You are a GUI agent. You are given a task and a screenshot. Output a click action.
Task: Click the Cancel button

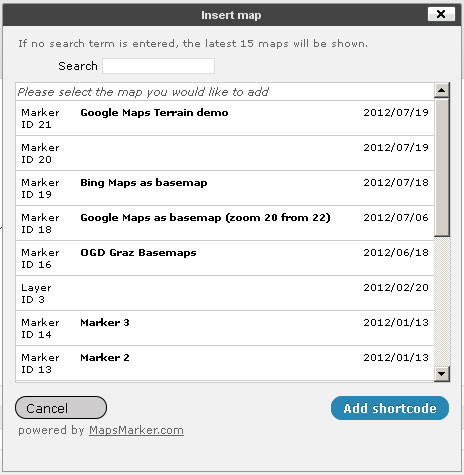coord(61,407)
